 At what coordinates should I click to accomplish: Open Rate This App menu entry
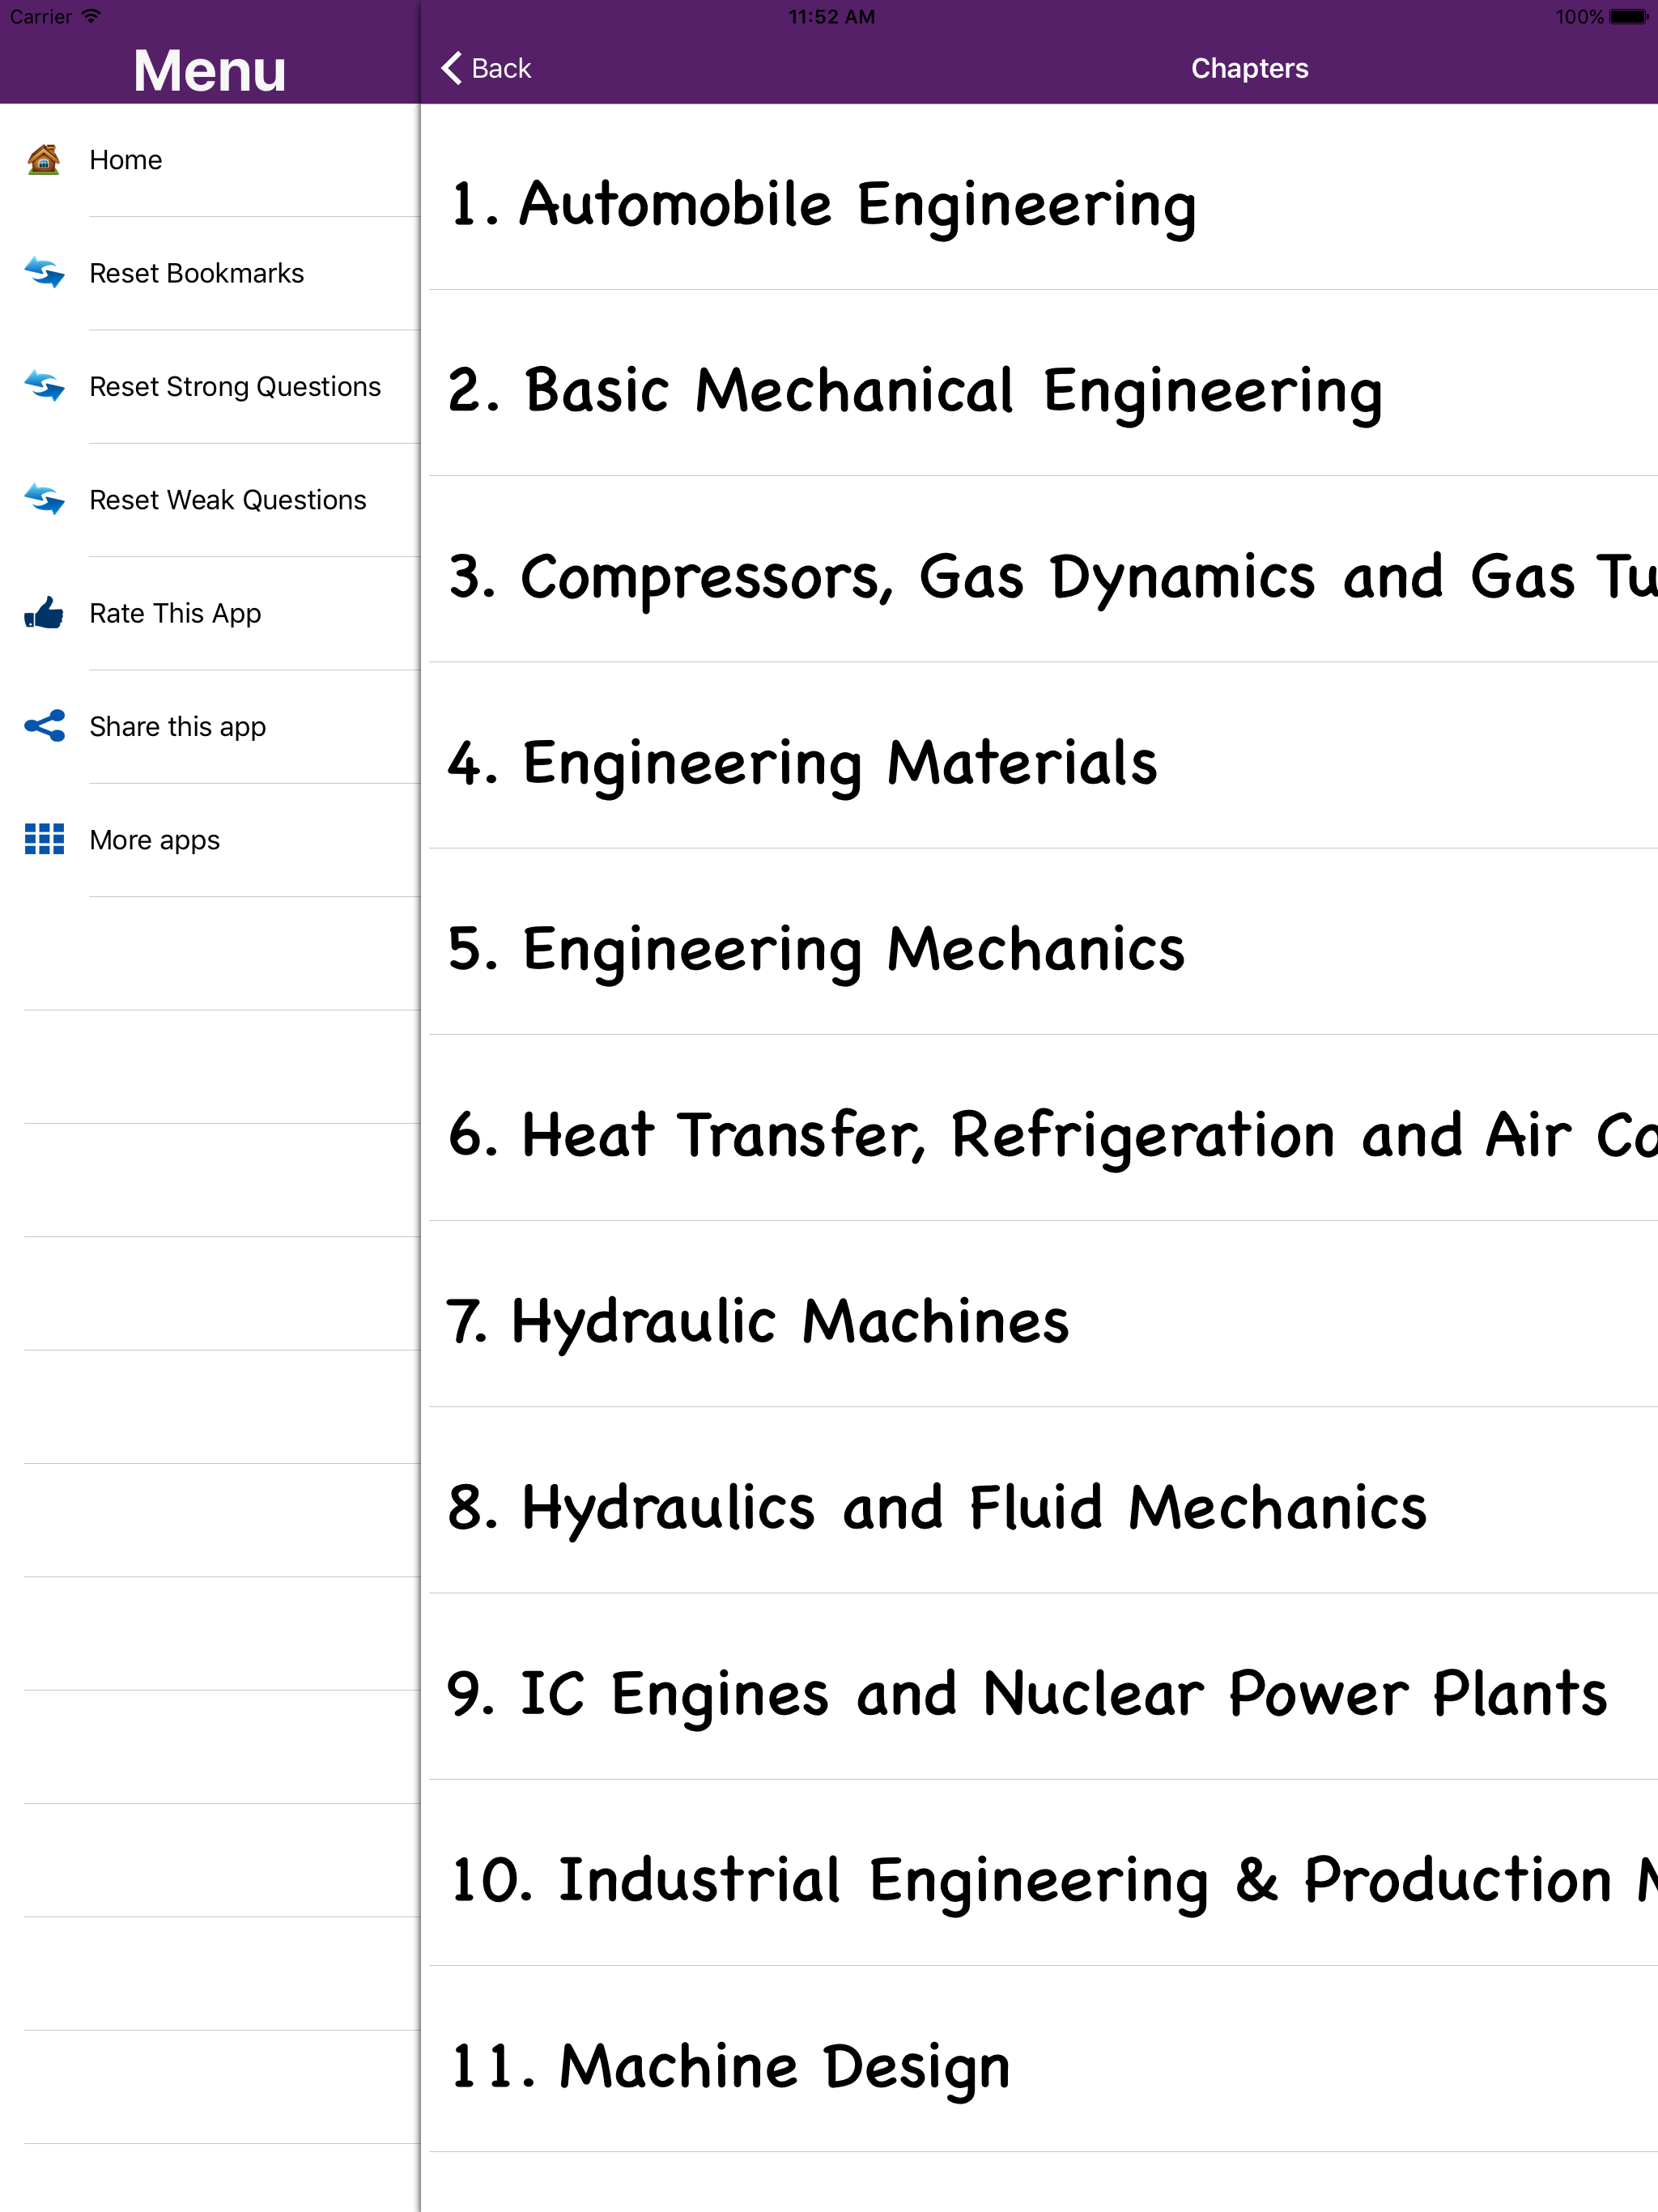(210, 613)
